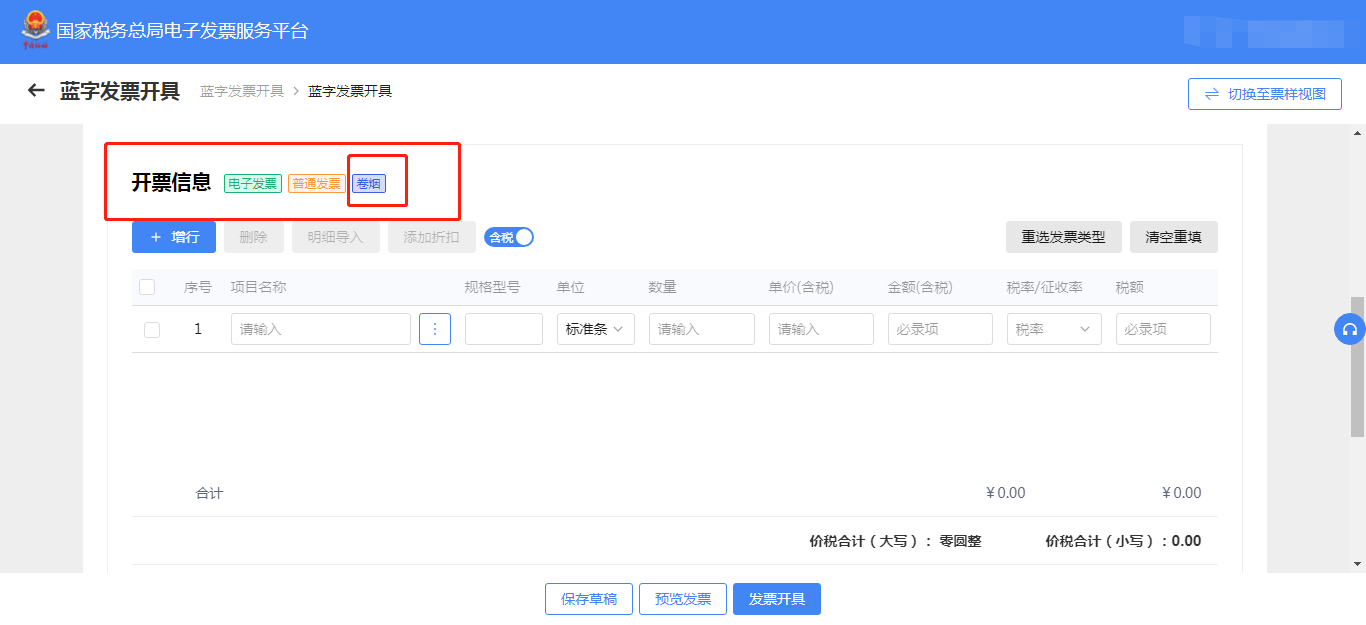
Task: Click the 序号 column header
Action: pyautogui.click(x=198, y=287)
